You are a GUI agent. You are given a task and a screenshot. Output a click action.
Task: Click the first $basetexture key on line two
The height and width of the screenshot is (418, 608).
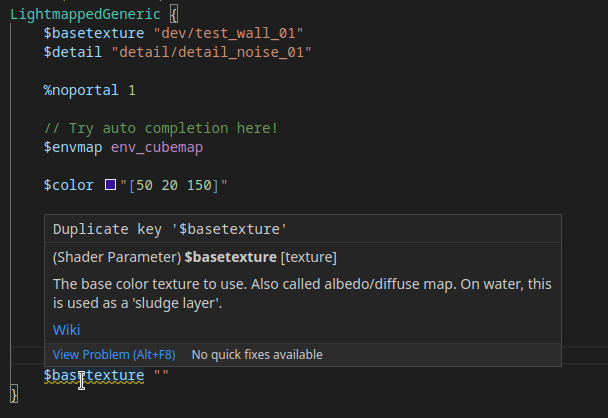(94, 33)
